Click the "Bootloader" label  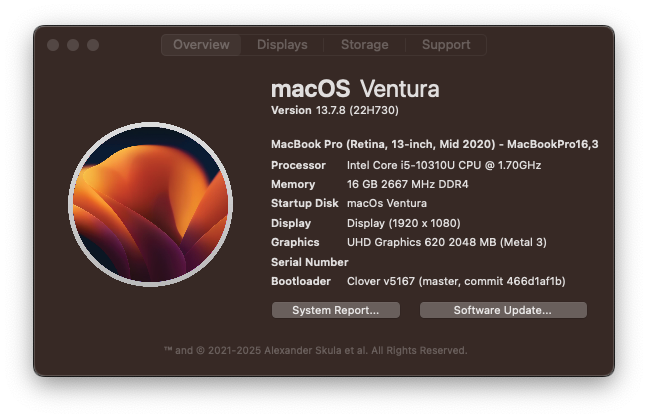[x=301, y=282]
